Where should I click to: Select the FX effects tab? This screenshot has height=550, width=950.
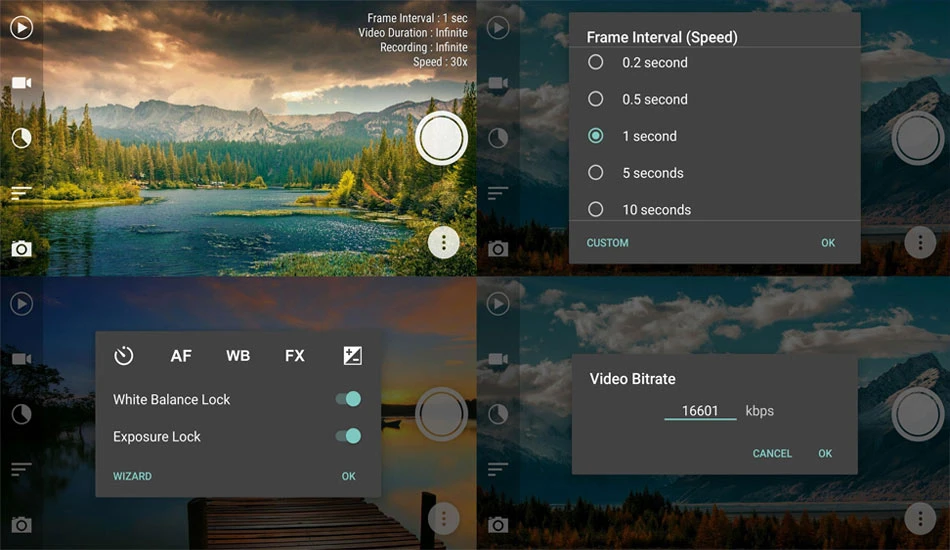294,356
